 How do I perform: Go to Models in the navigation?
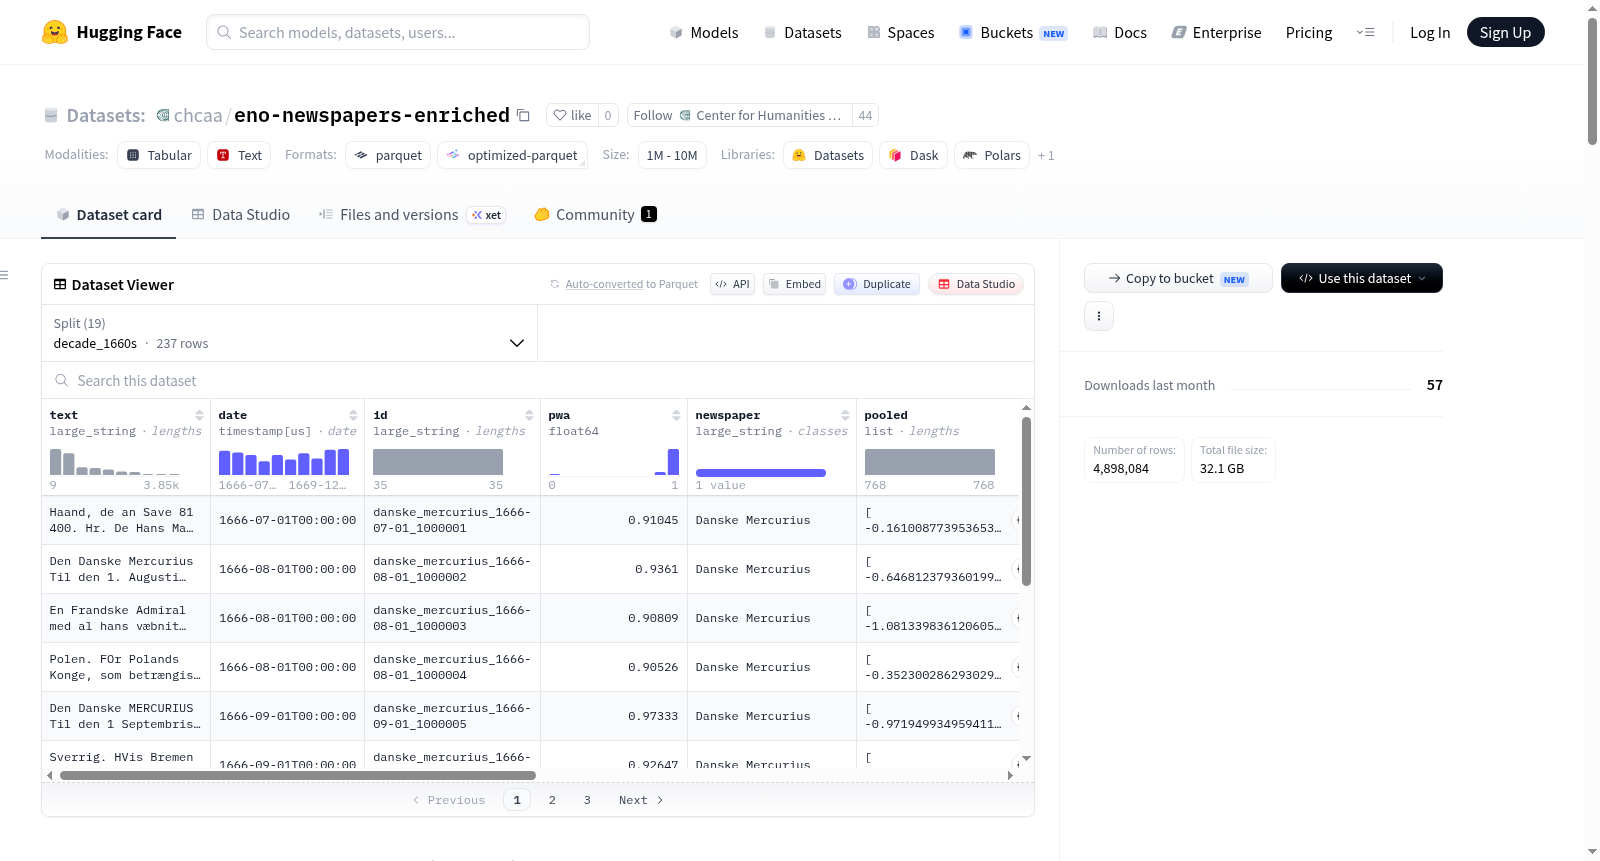coord(704,32)
